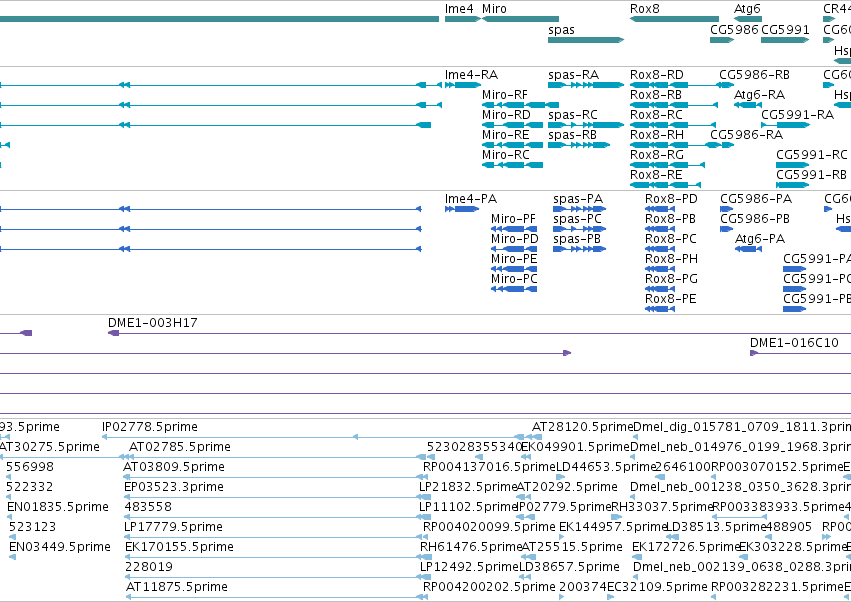Viewport: 851px width, 602px height.
Task: Click the Miro-PF protein label
Action: tap(513, 219)
